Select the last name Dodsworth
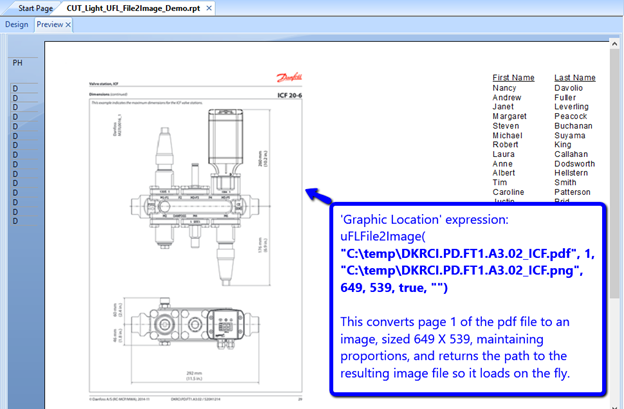Image resolution: width=624 pixels, height=409 pixels. (x=575, y=164)
